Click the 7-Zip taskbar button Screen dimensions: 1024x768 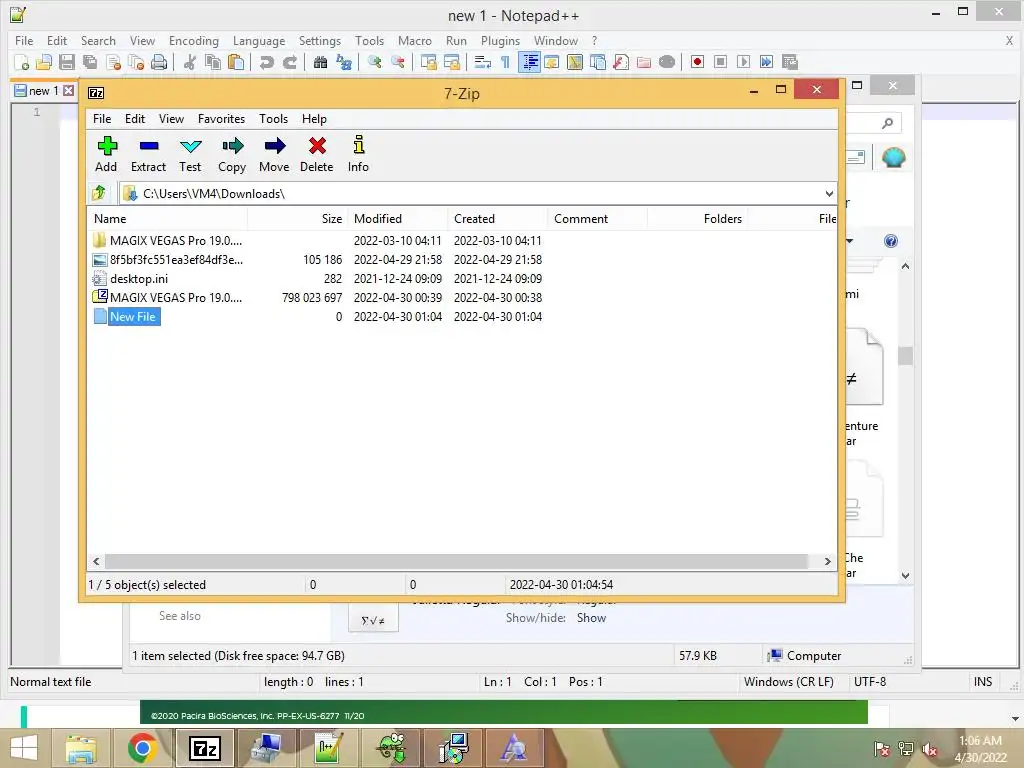[204, 748]
